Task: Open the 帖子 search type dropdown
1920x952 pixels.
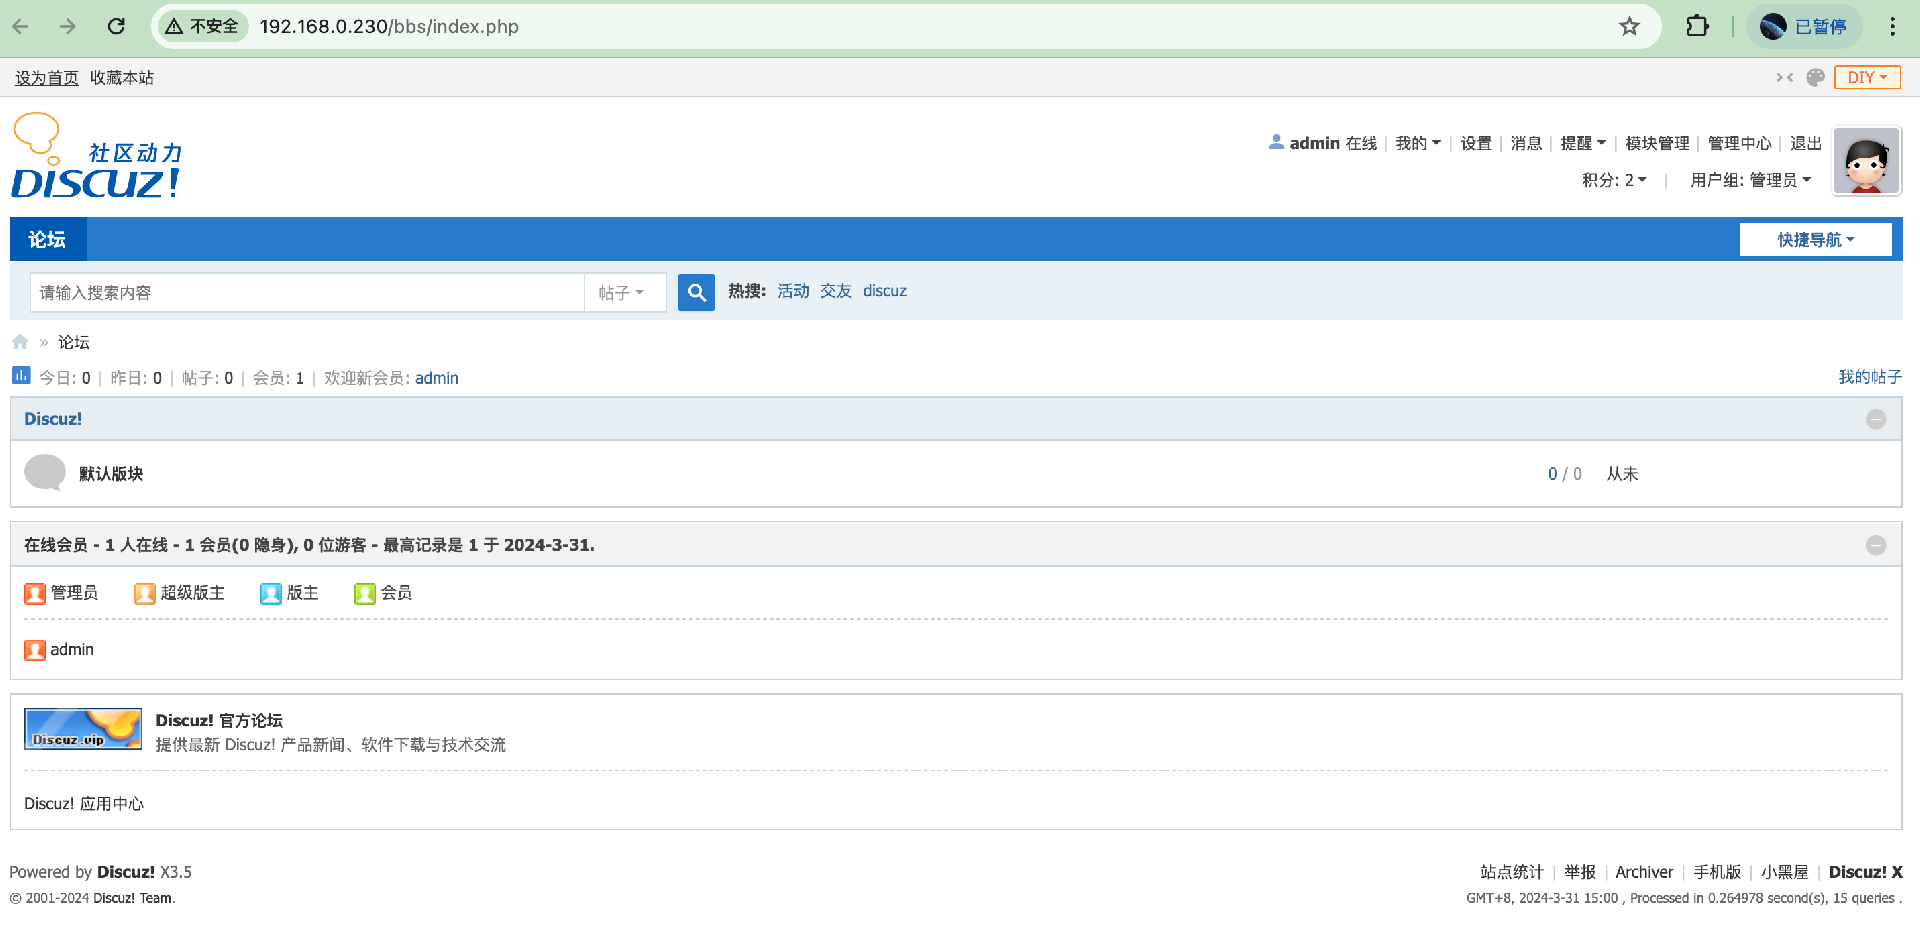Action: tap(622, 293)
